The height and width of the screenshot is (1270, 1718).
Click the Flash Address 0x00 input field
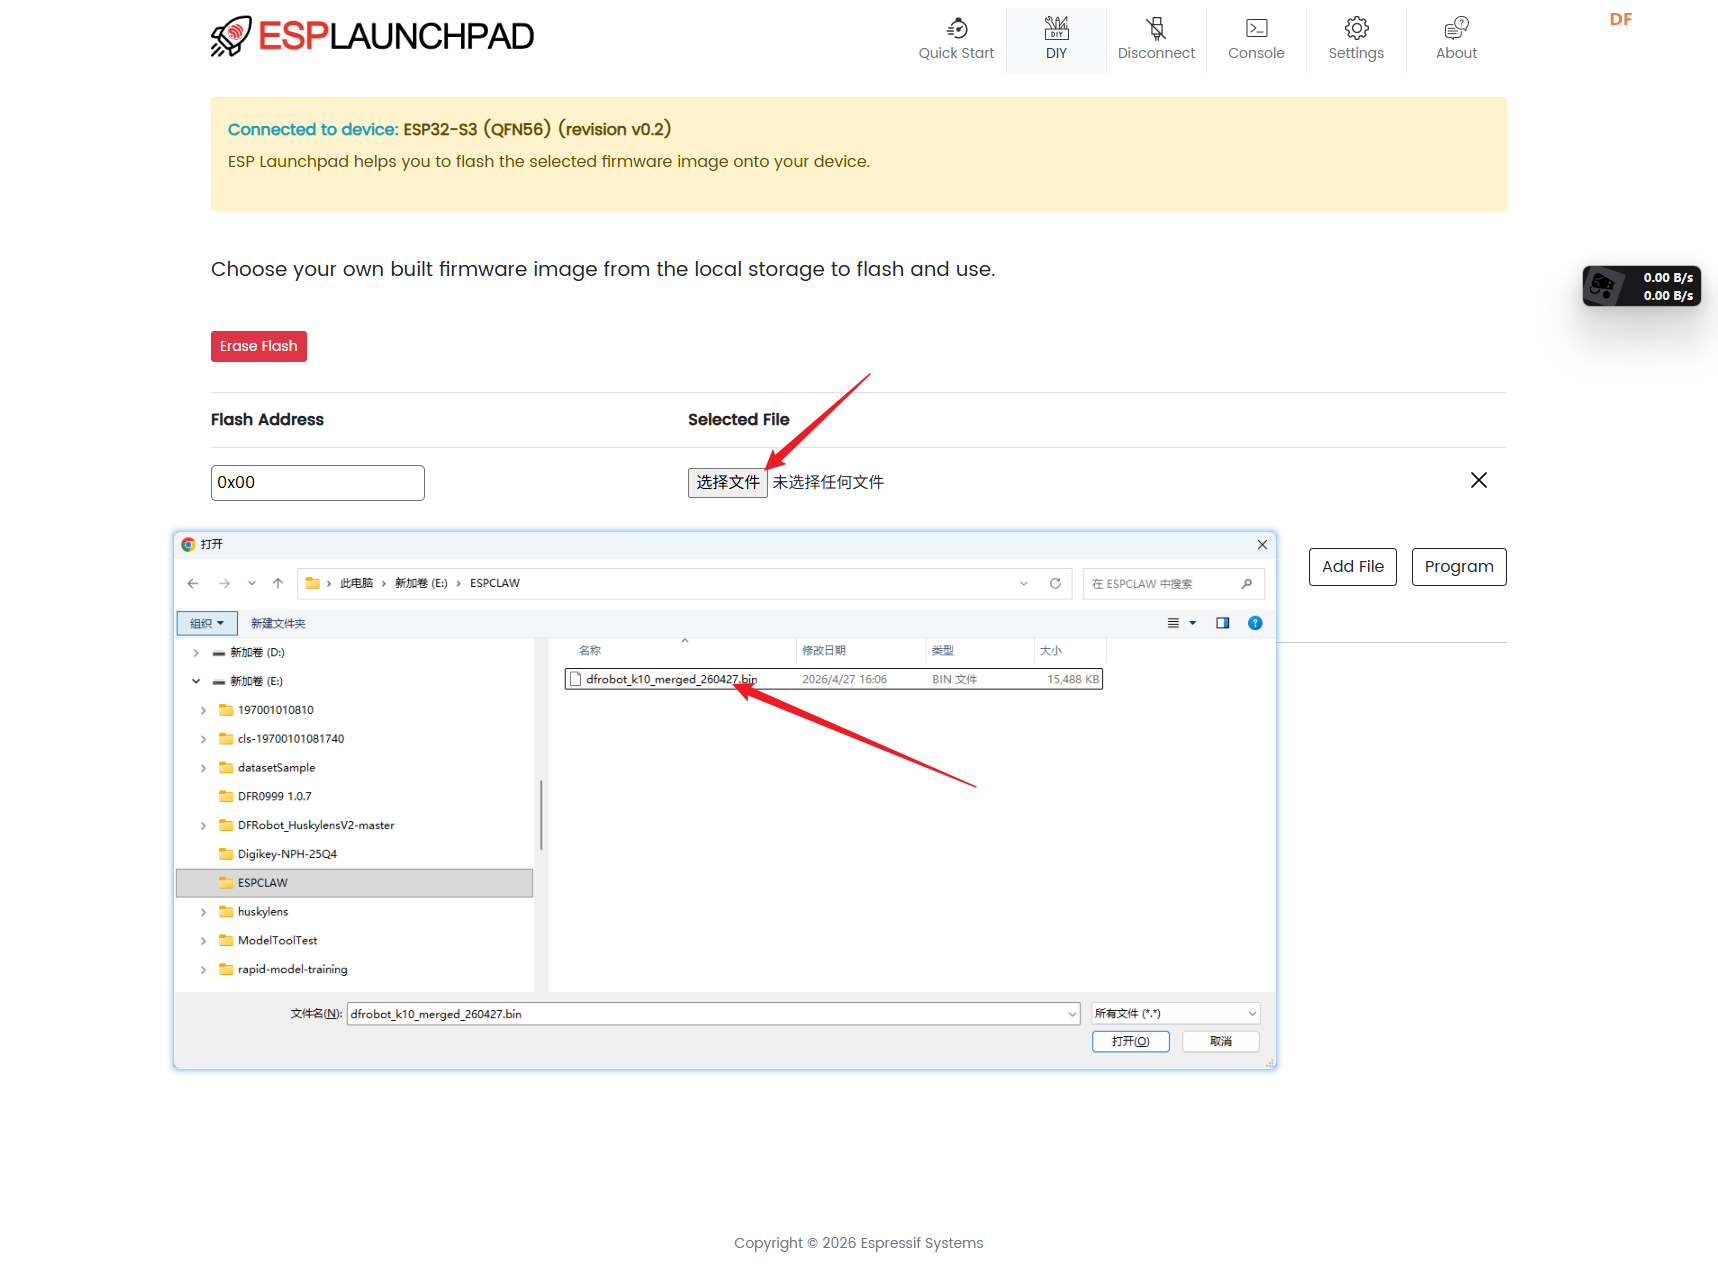point(317,482)
